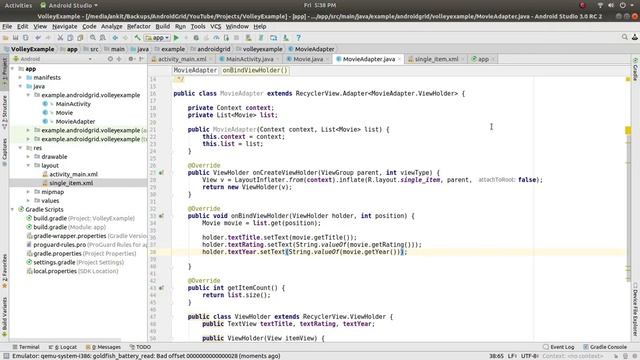The height and width of the screenshot is (360, 640).
Task: Open the Activities overview in top bar
Action: click(x=18, y=5)
